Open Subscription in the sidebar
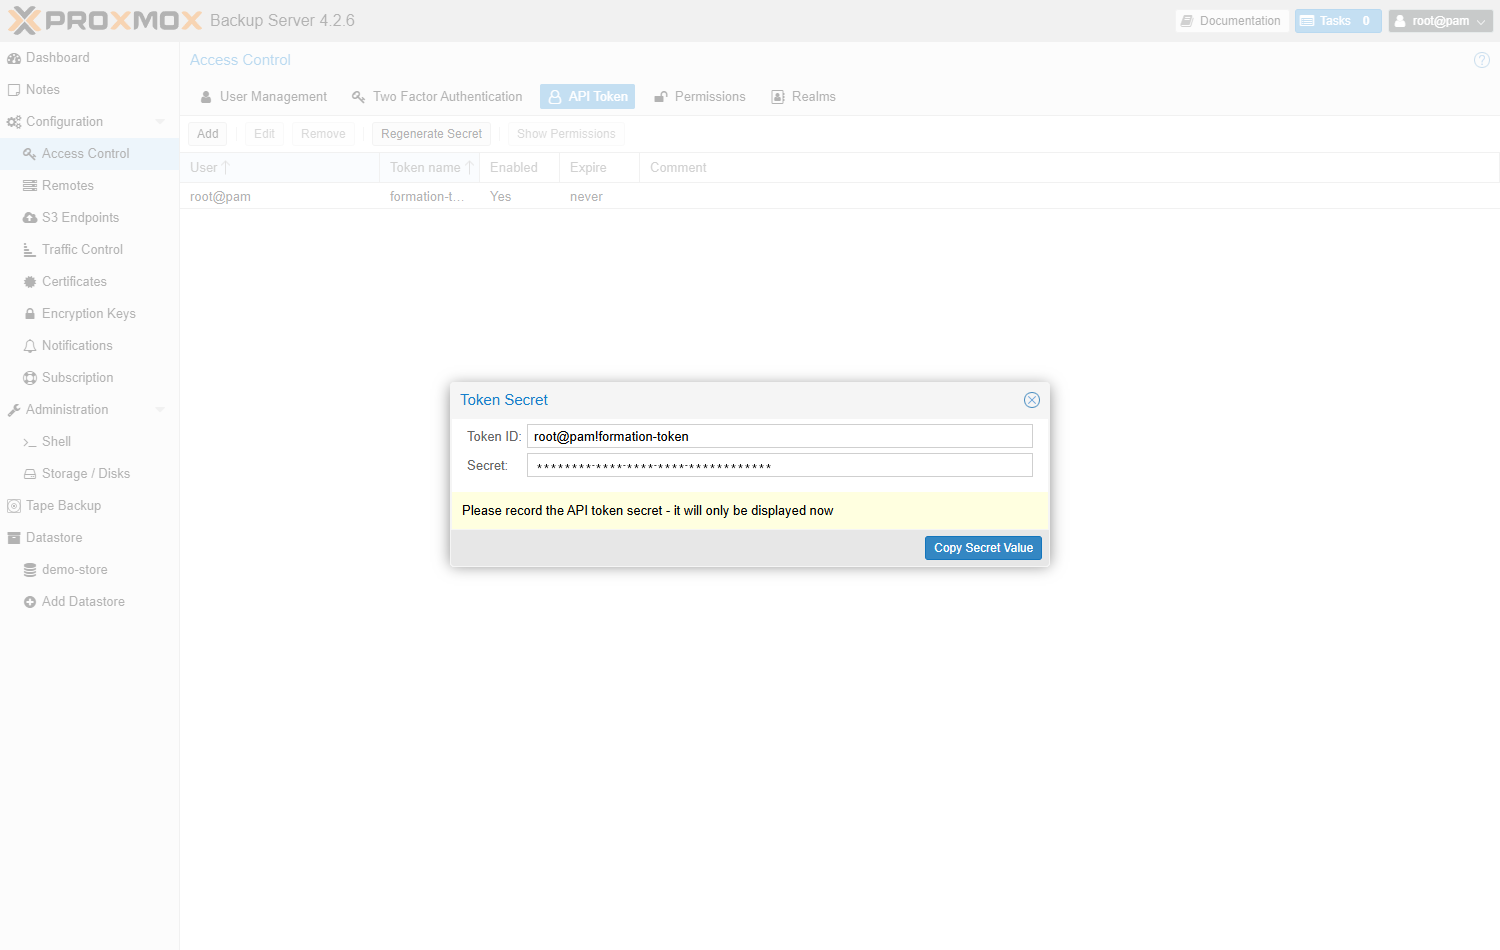This screenshot has height=950, width=1500. tap(89, 378)
